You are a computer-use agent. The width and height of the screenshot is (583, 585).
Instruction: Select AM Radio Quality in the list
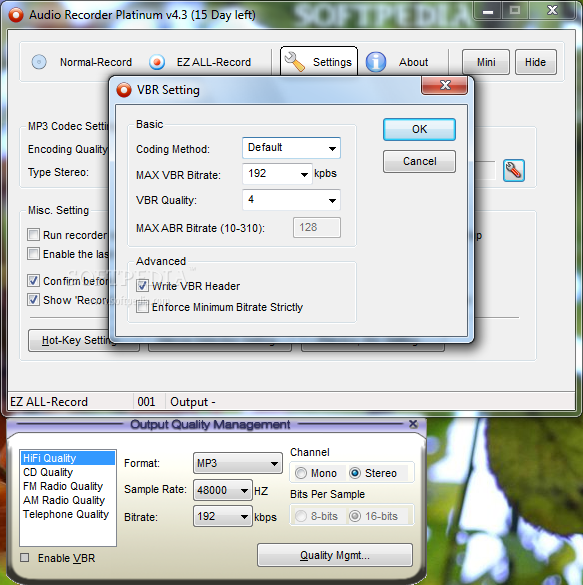[x=68, y=500]
